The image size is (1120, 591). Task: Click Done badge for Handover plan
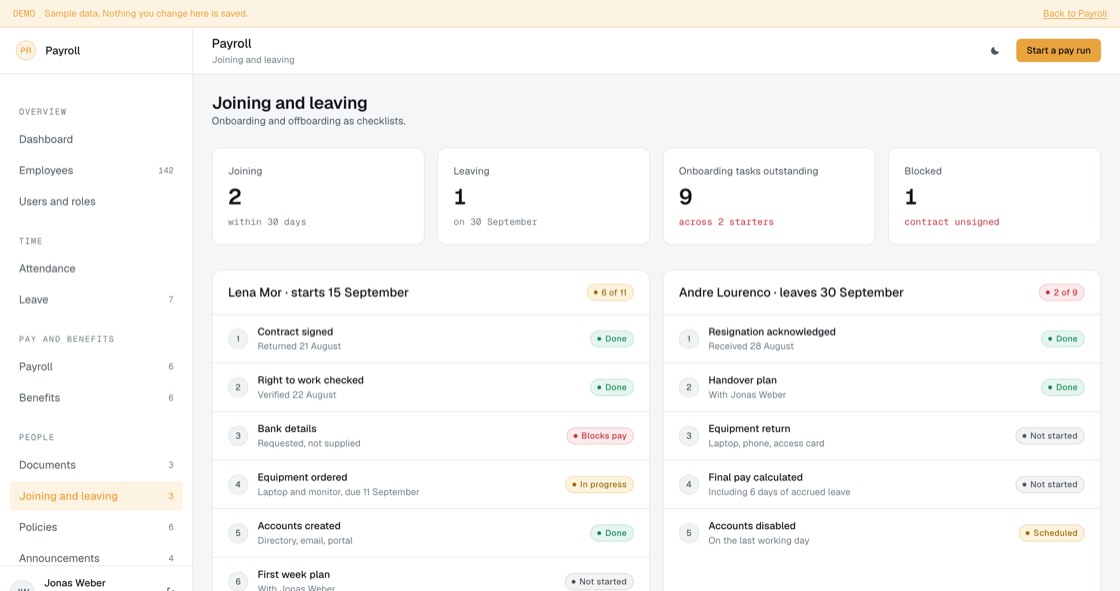(1063, 387)
